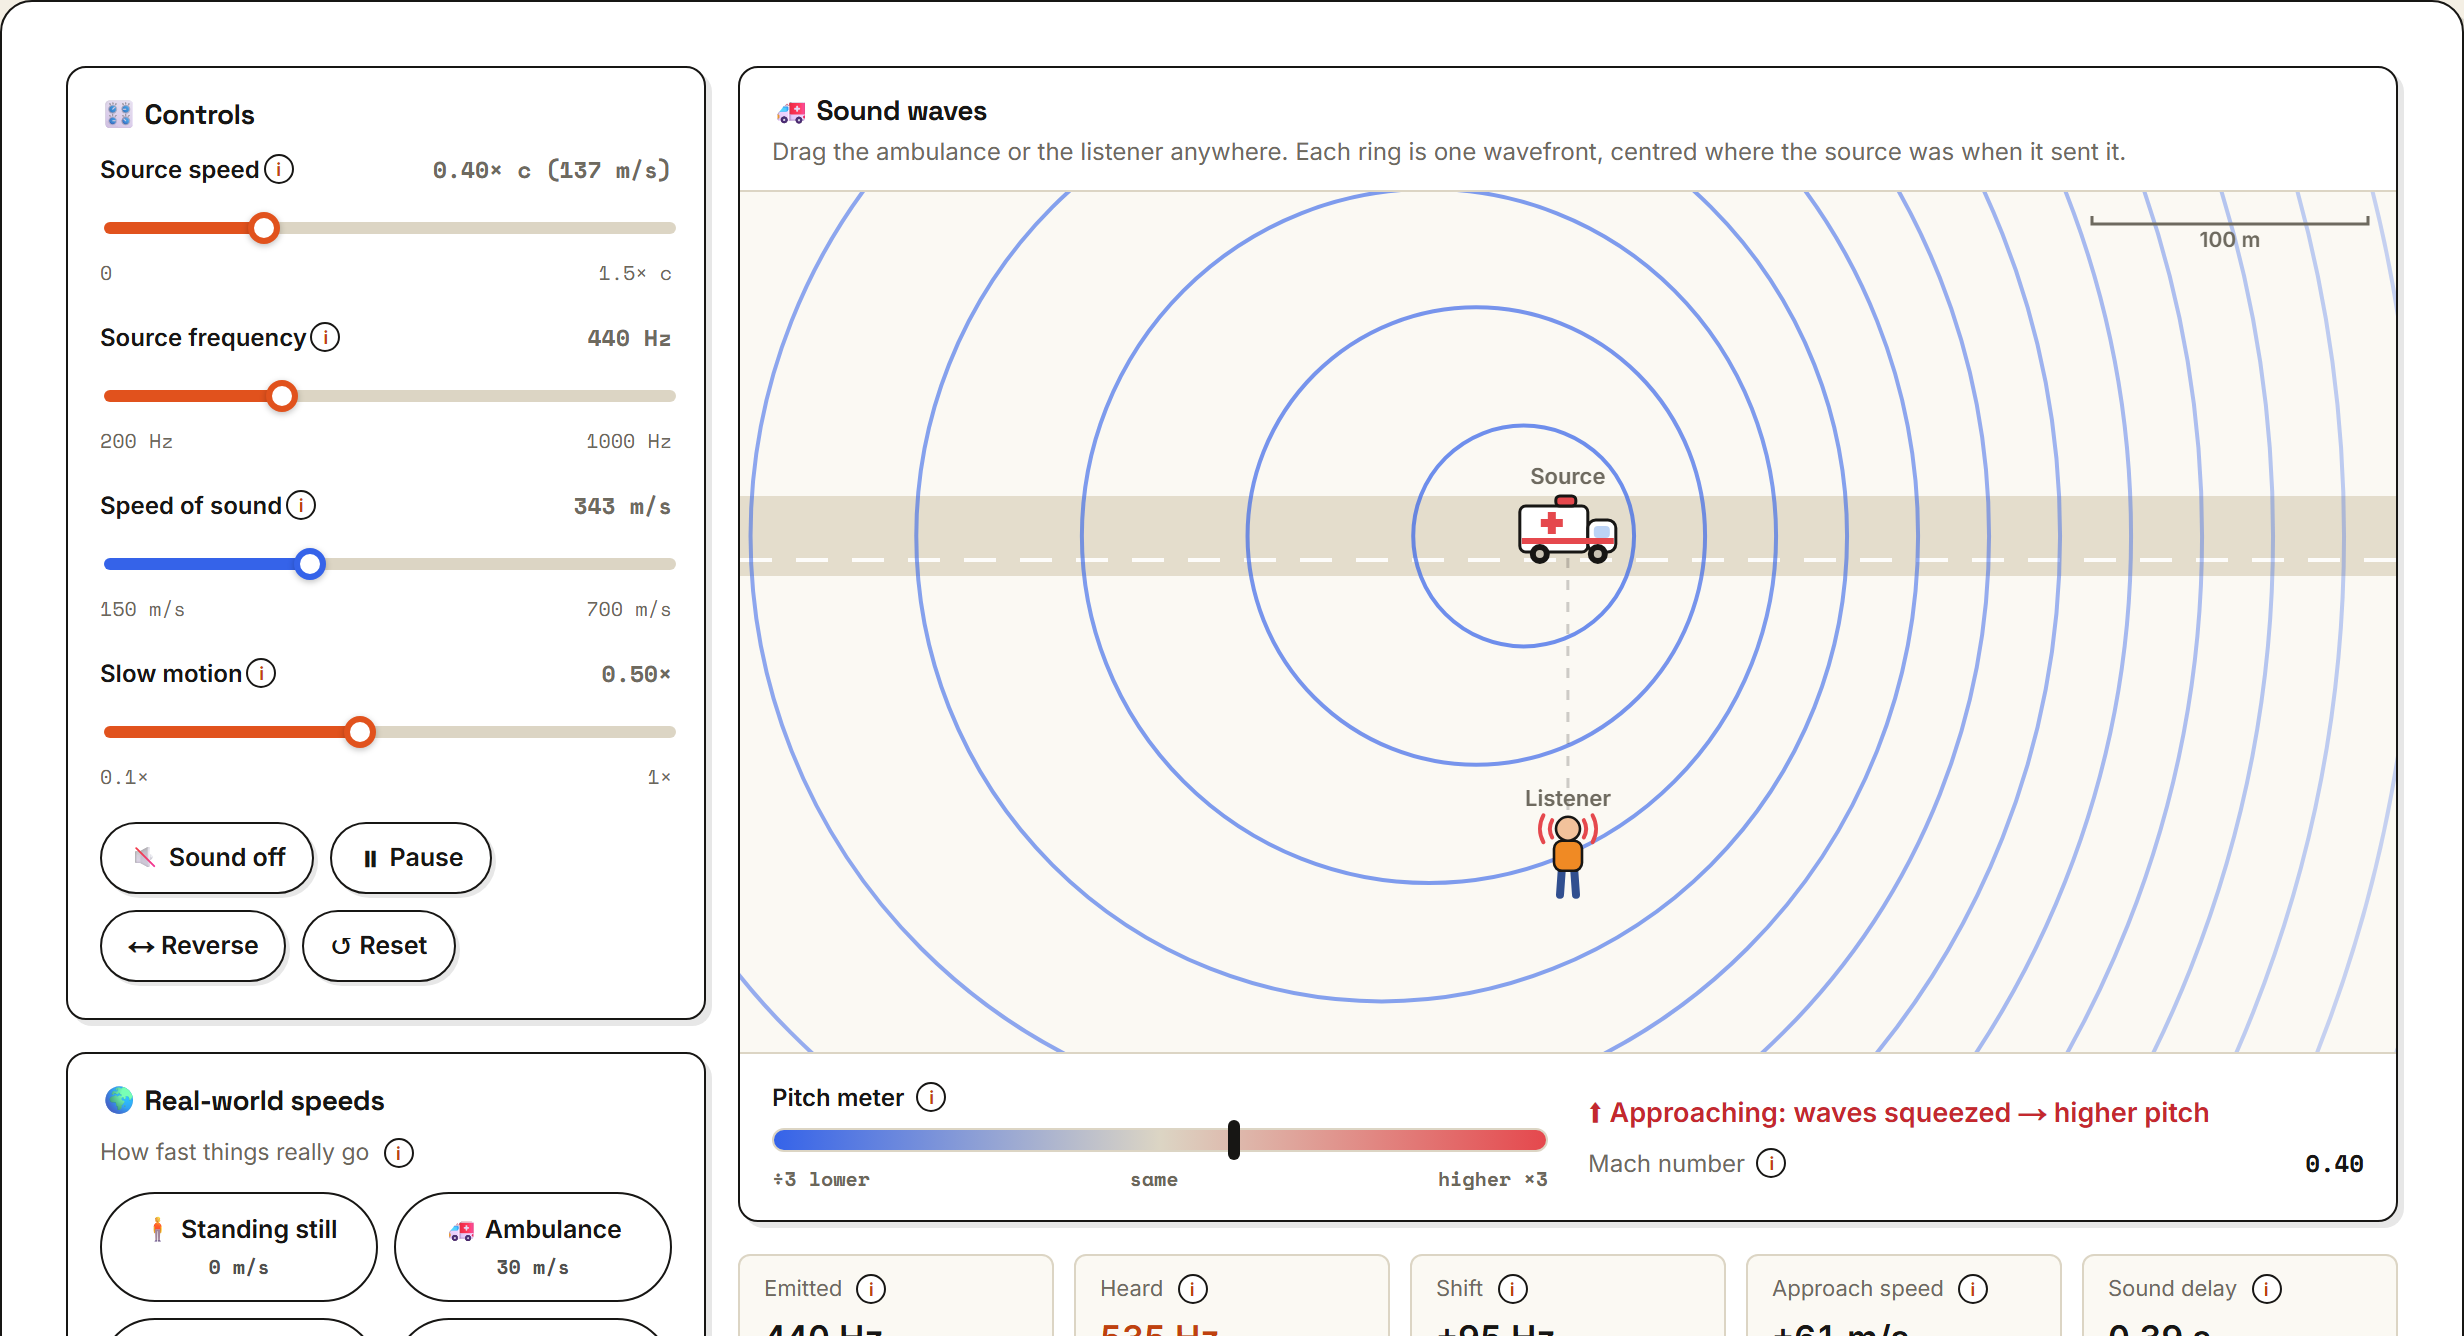
Task: Open the Heard info icon
Action: click(x=1193, y=1289)
